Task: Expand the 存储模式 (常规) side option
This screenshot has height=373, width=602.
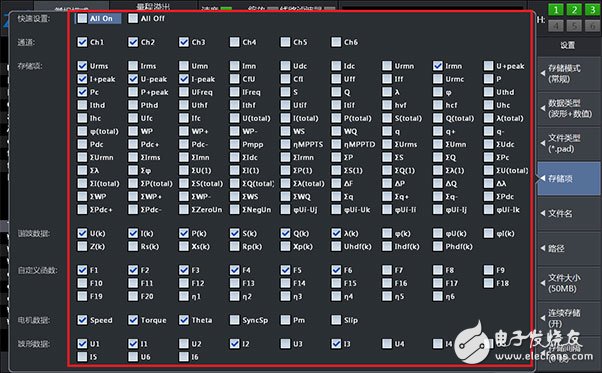Action: point(569,74)
